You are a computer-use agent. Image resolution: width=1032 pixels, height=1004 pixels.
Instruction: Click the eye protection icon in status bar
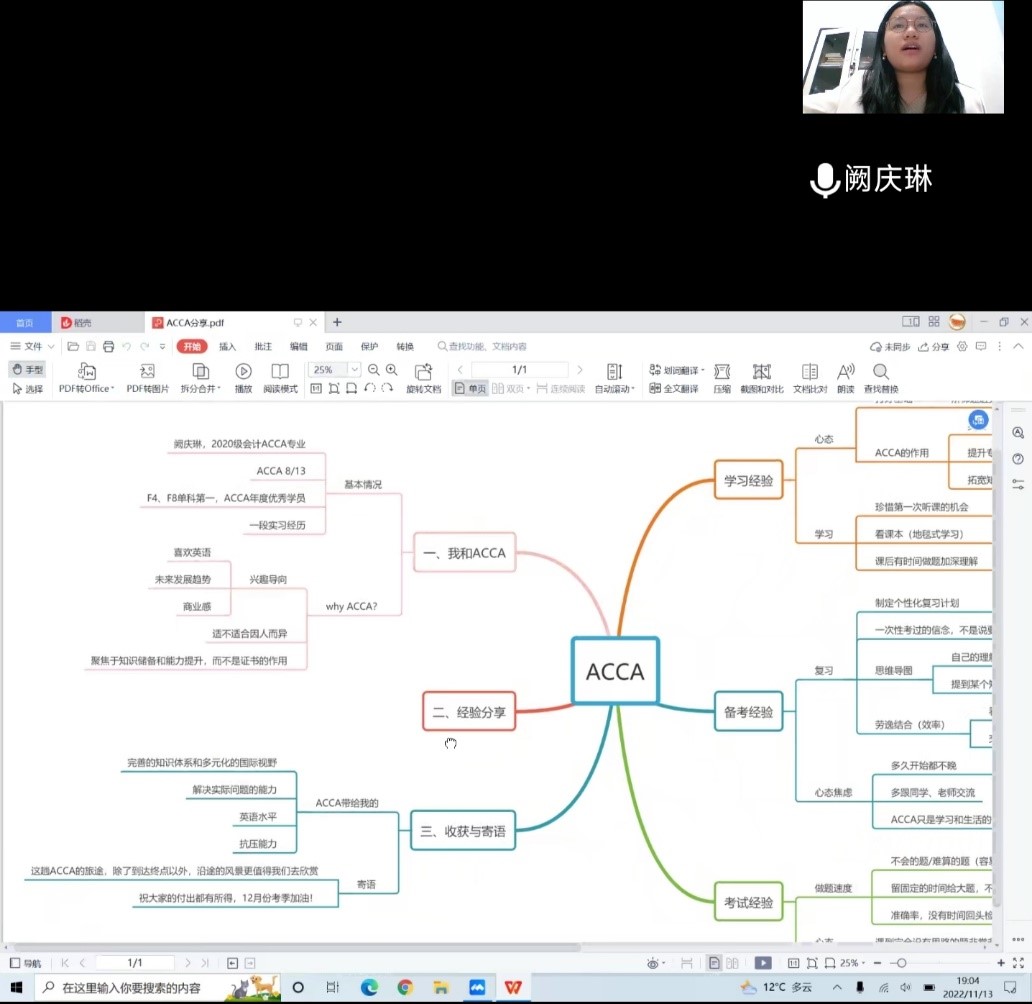tap(654, 963)
